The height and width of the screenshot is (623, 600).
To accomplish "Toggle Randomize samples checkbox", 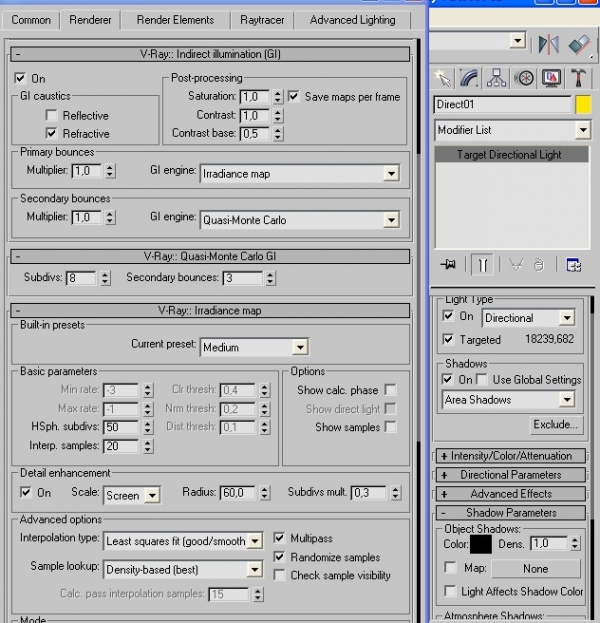I will point(279,557).
